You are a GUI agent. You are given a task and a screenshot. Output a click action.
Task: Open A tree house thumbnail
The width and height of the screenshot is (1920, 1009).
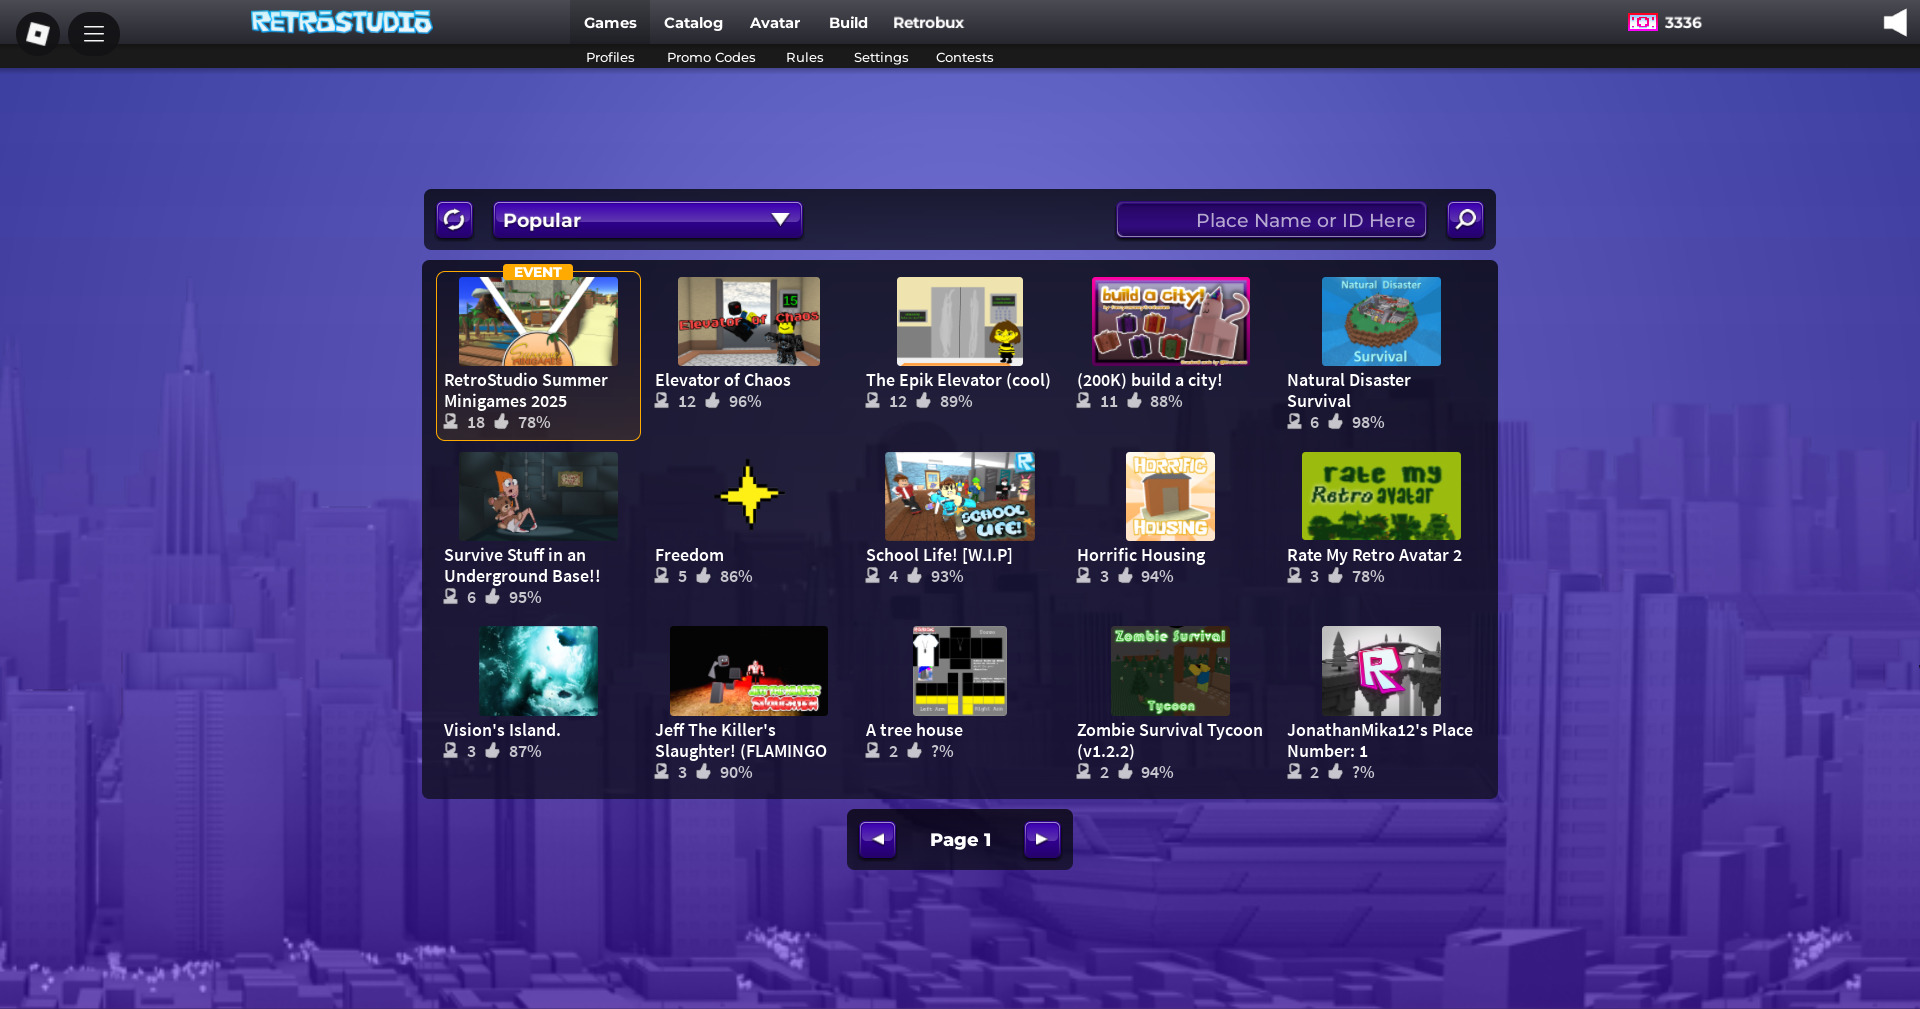point(960,671)
